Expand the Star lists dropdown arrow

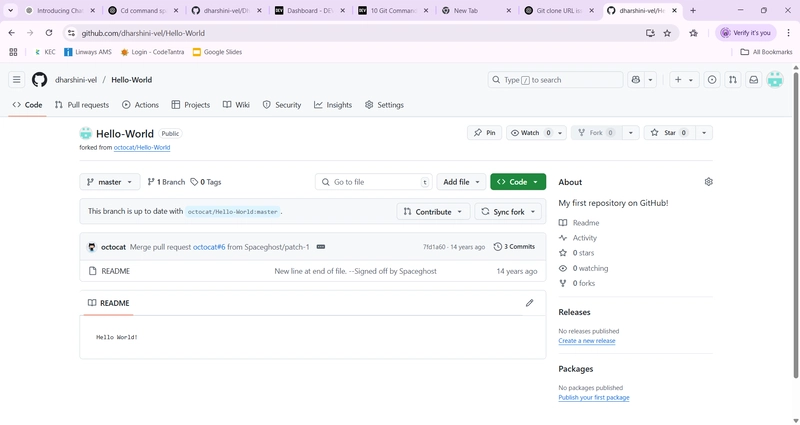(704, 133)
